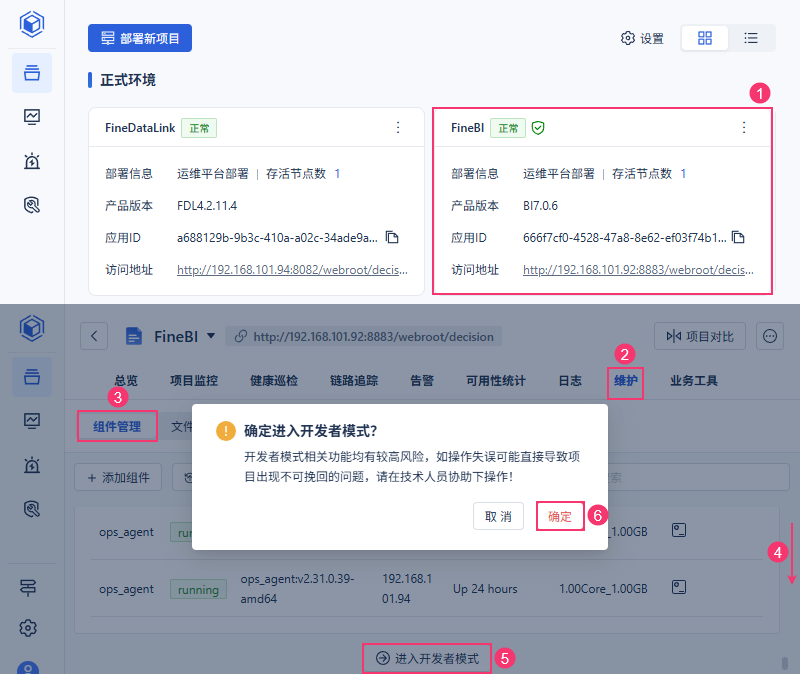The height and width of the screenshot is (674, 800).
Task: Open the 可用性统计 tab
Action: [x=496, y=381]
